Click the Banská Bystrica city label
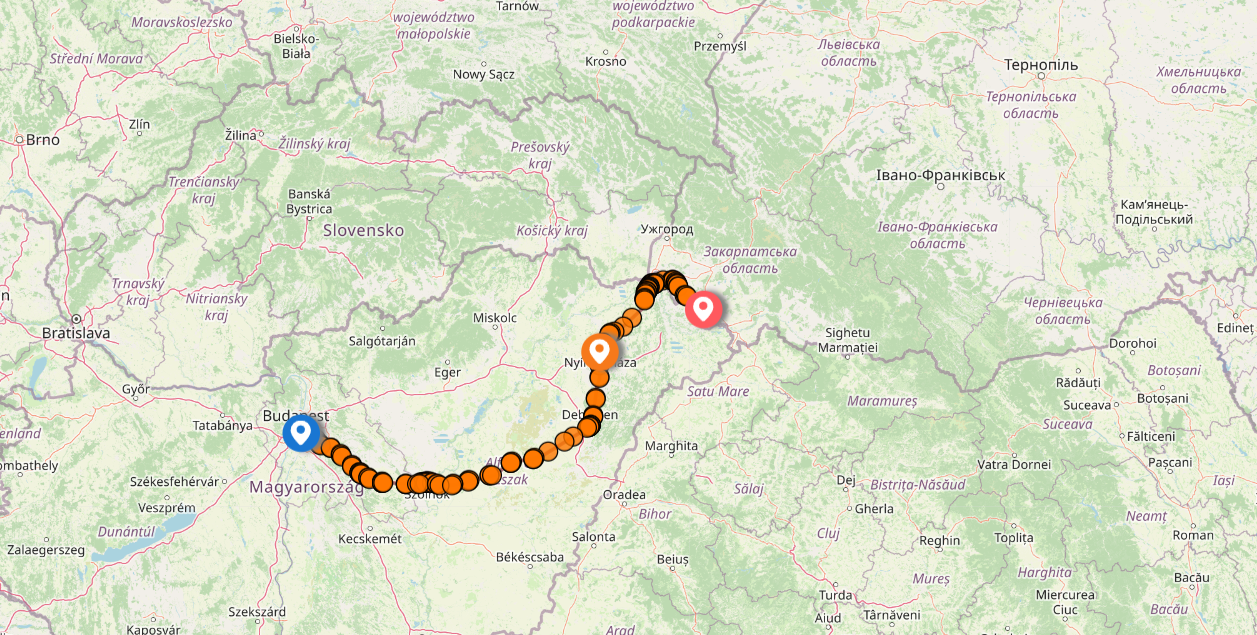This screenshot has width=1257, height=635. coord(309,201)
